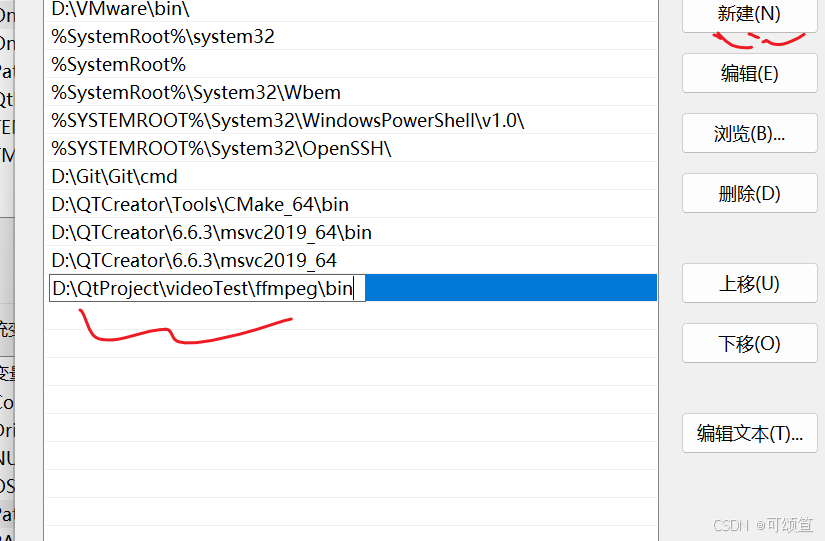Select the %SystemRoot%\System32\Wbem entry
The width and height of the screenshot is (825, 541).
click(x=351, y=92)
